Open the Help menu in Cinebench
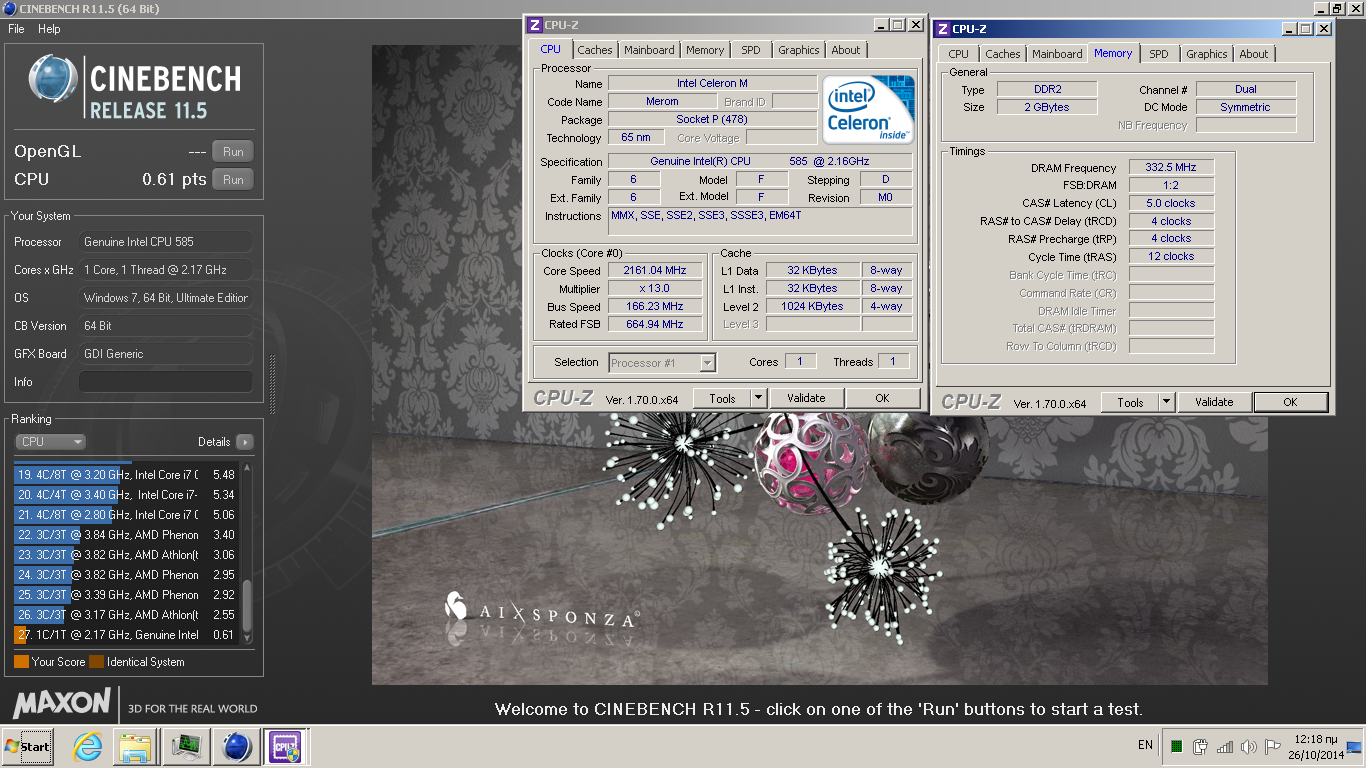 [49, 29]
